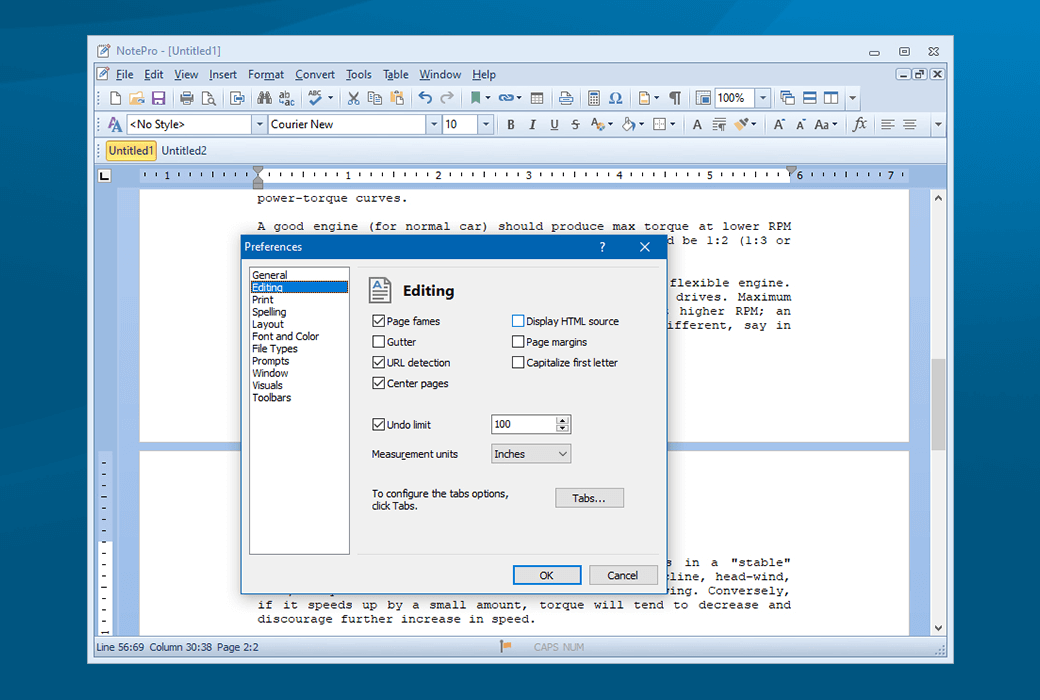Open a file with the folder icon
The width and height of the screenshot is (1040, 700).
pos(137,98)
